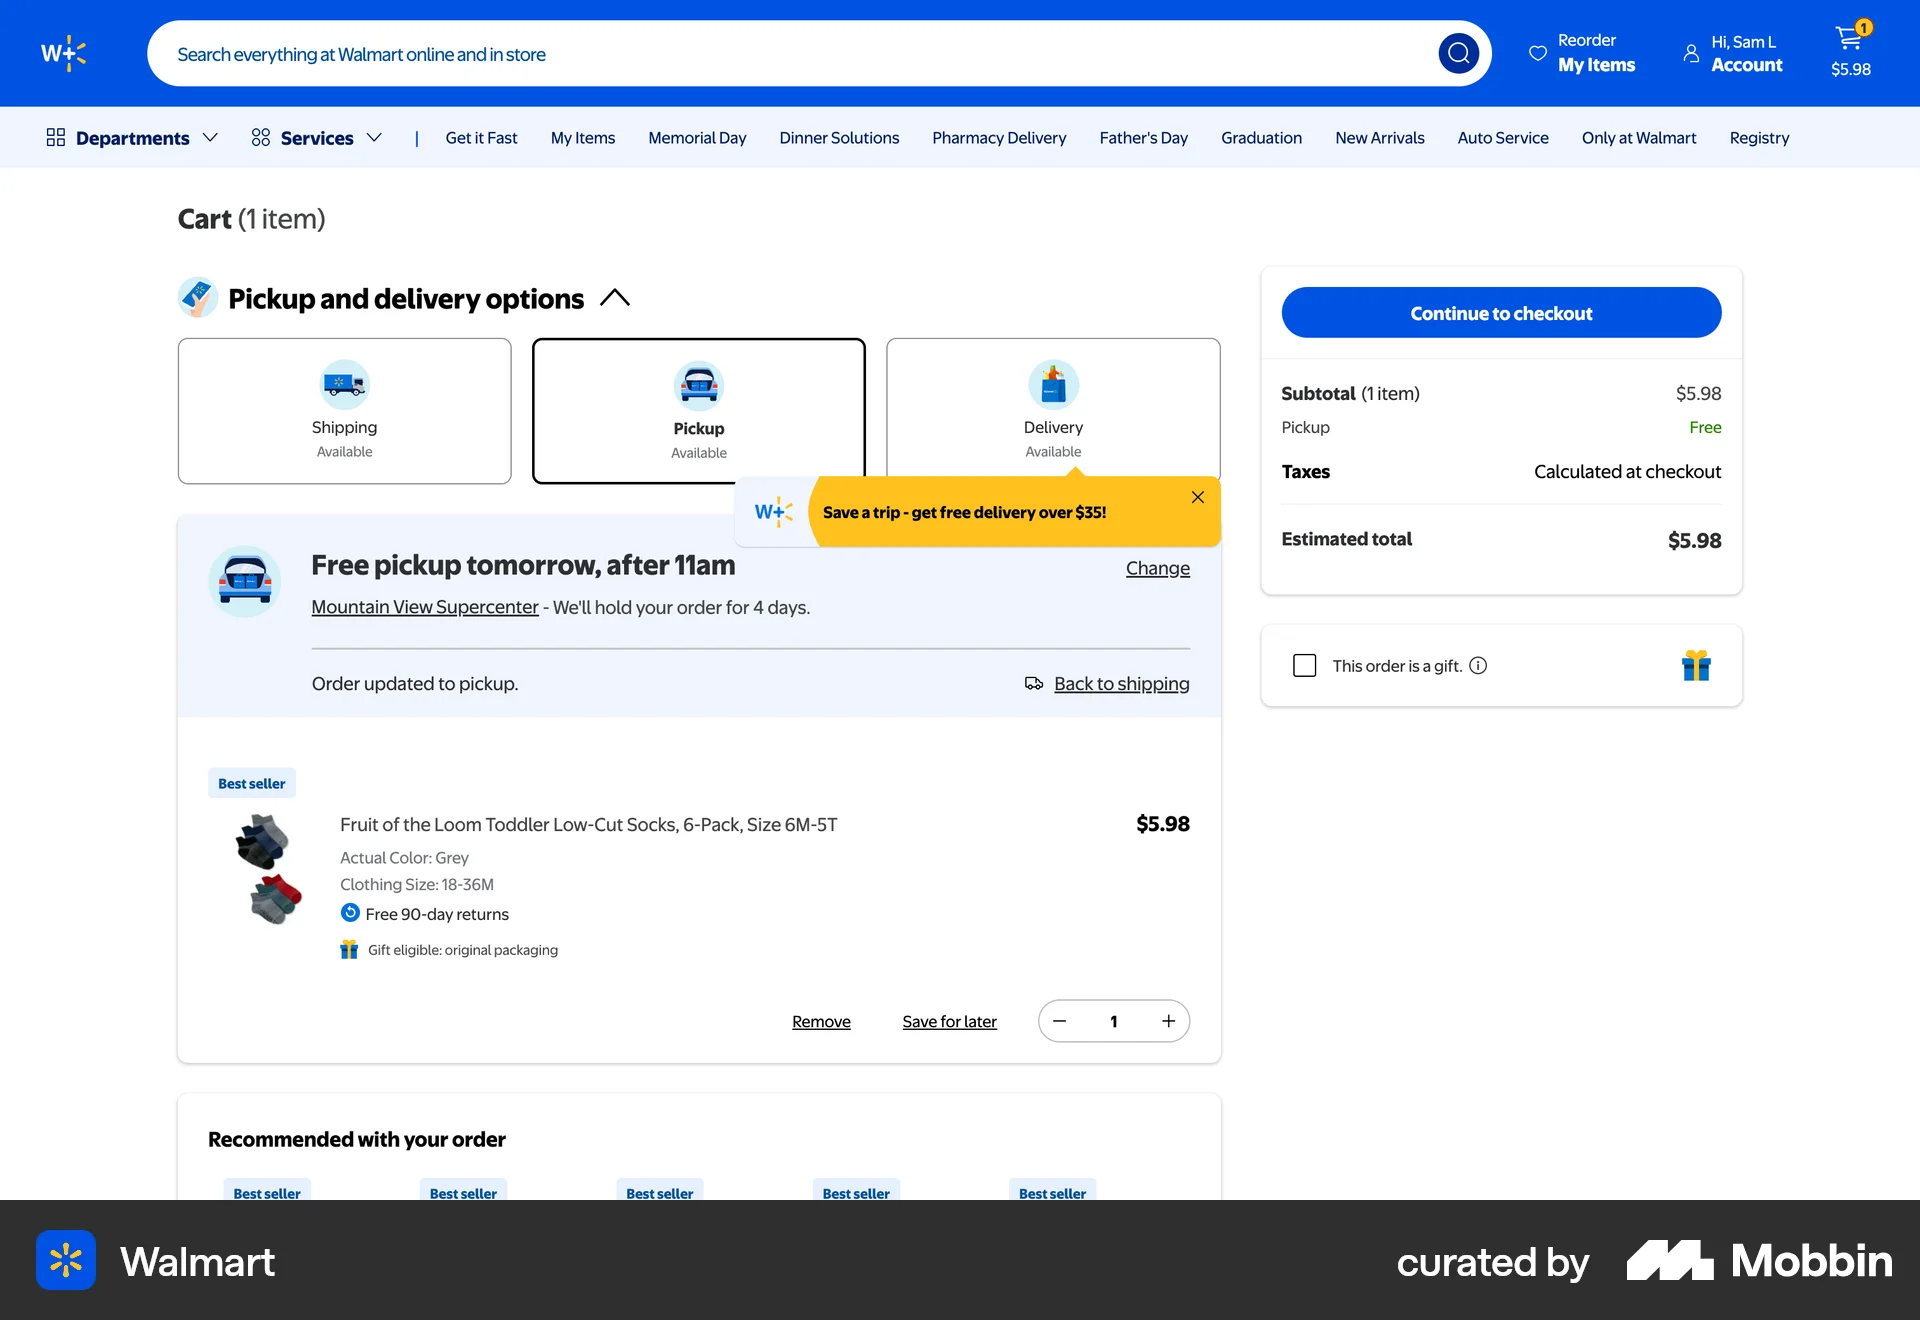Open the Mountain View Supercenter link
The height and width of the screenshot is (1320, 1920).
click(x=424, y=607)
